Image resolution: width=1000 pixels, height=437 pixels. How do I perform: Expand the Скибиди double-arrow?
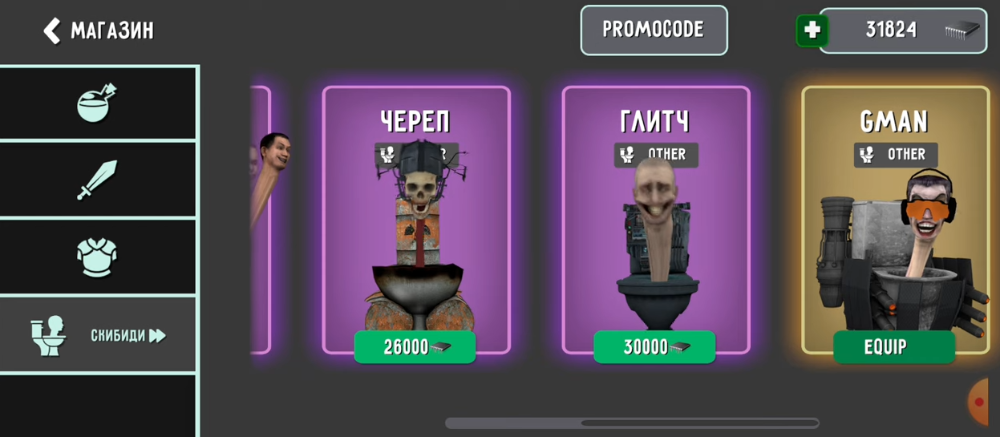[x=158, y=336]
